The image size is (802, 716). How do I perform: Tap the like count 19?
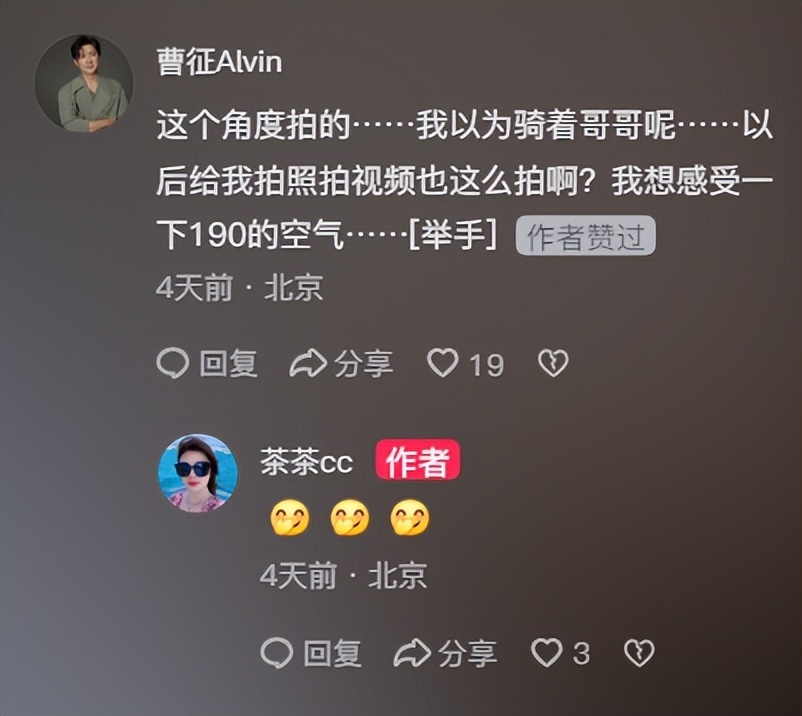tap(487, 365)
